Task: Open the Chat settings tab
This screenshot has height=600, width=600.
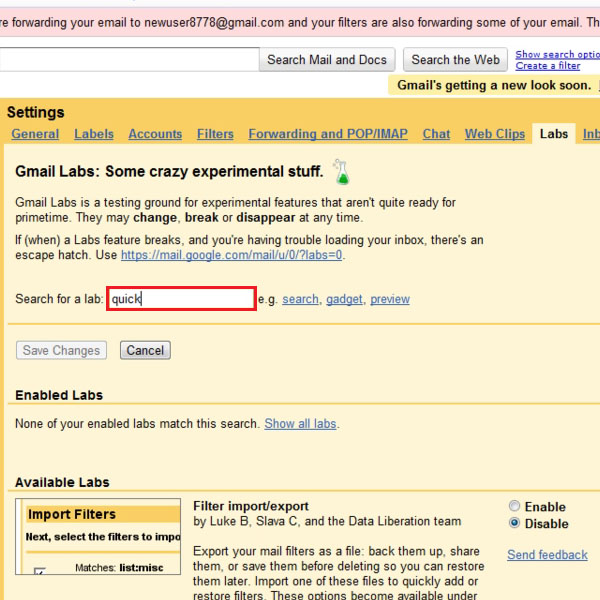Action: (x=436, y=134)
